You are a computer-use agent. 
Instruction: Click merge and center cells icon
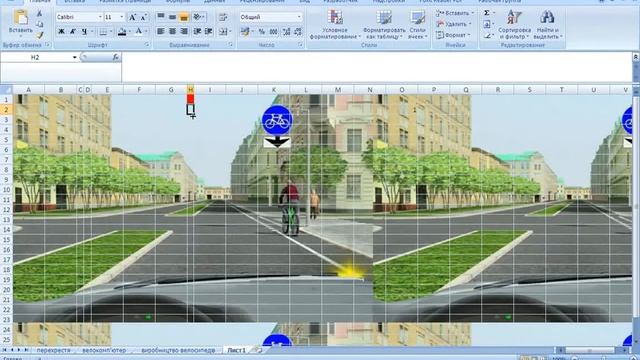coord(224,31)
